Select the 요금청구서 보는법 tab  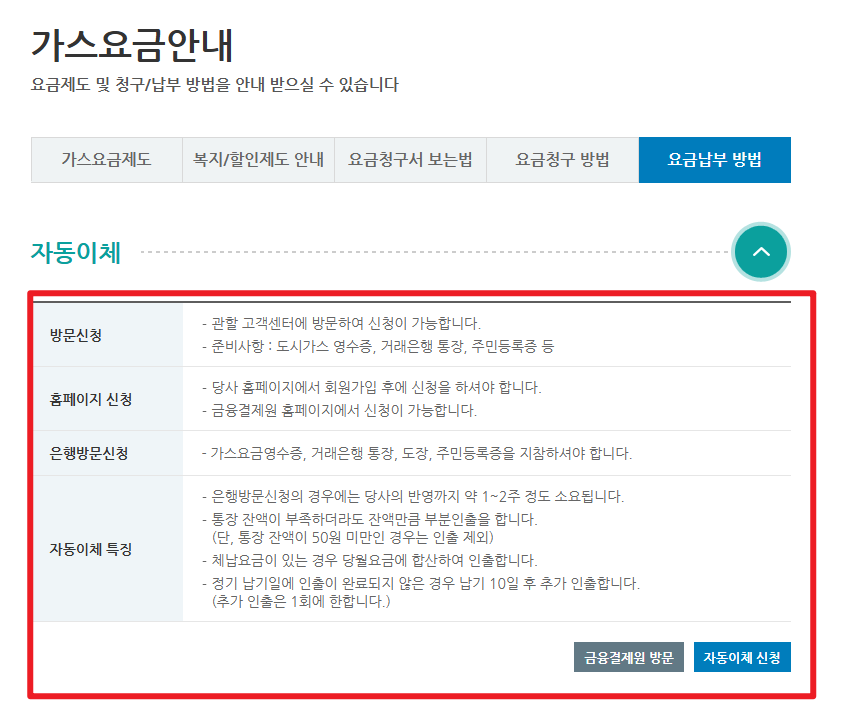tap(410, 159)
